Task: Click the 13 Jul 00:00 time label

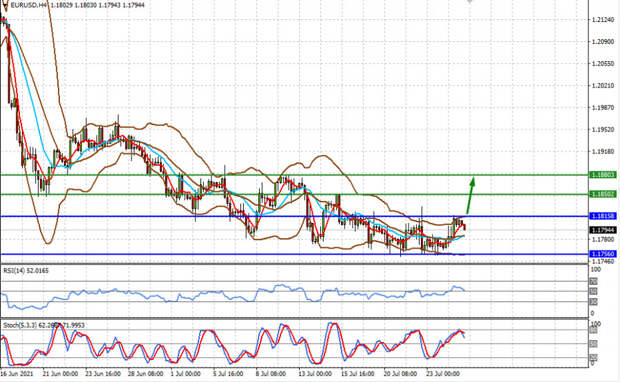Action: (x=315, y=374)
